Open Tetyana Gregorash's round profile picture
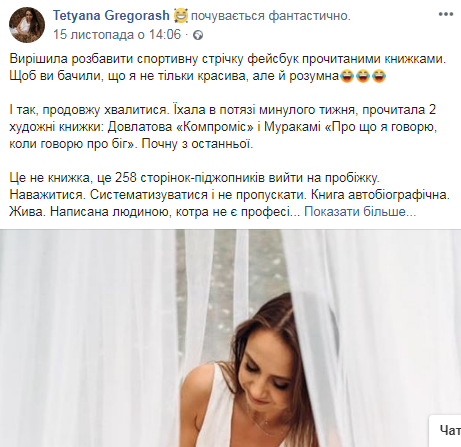The width and height of the screenshot is (461, 447). (x=27, y=25)
